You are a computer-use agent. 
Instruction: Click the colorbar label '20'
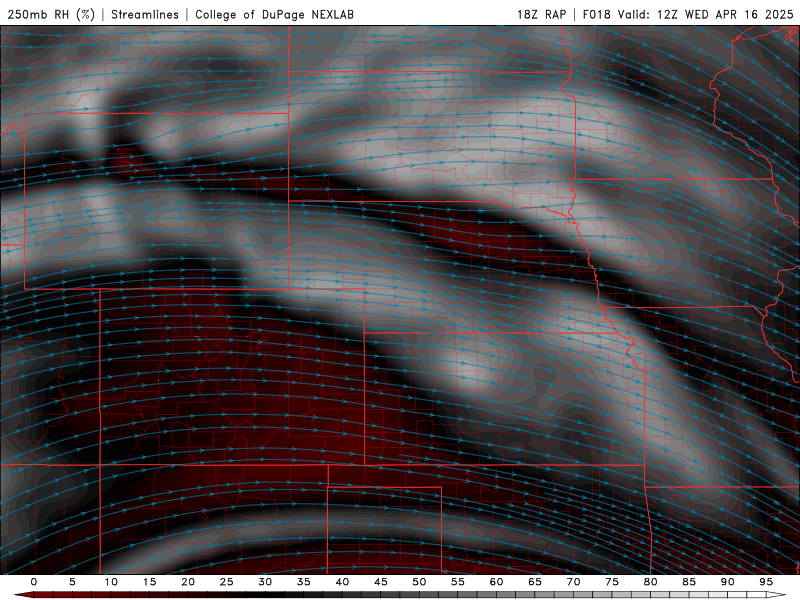(188, 582)
